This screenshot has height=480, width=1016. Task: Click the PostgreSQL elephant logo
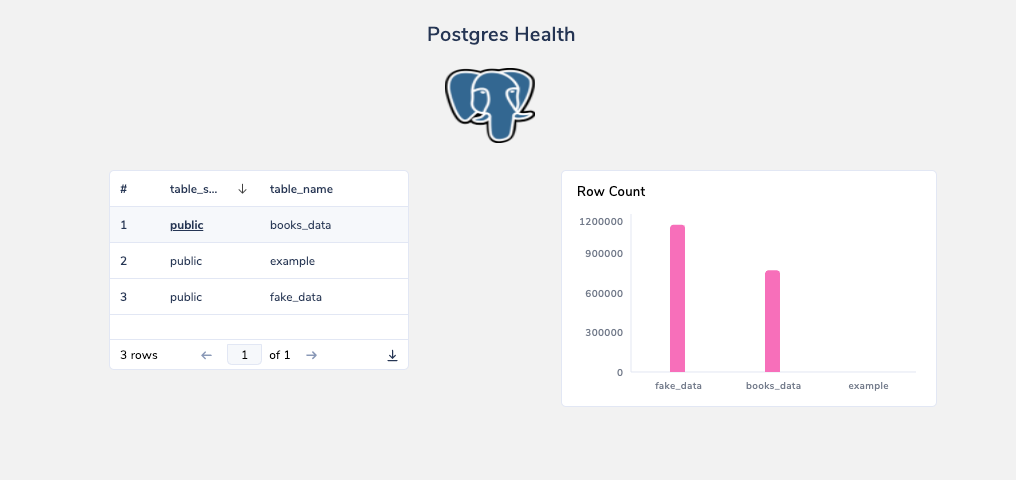(490, 104)
